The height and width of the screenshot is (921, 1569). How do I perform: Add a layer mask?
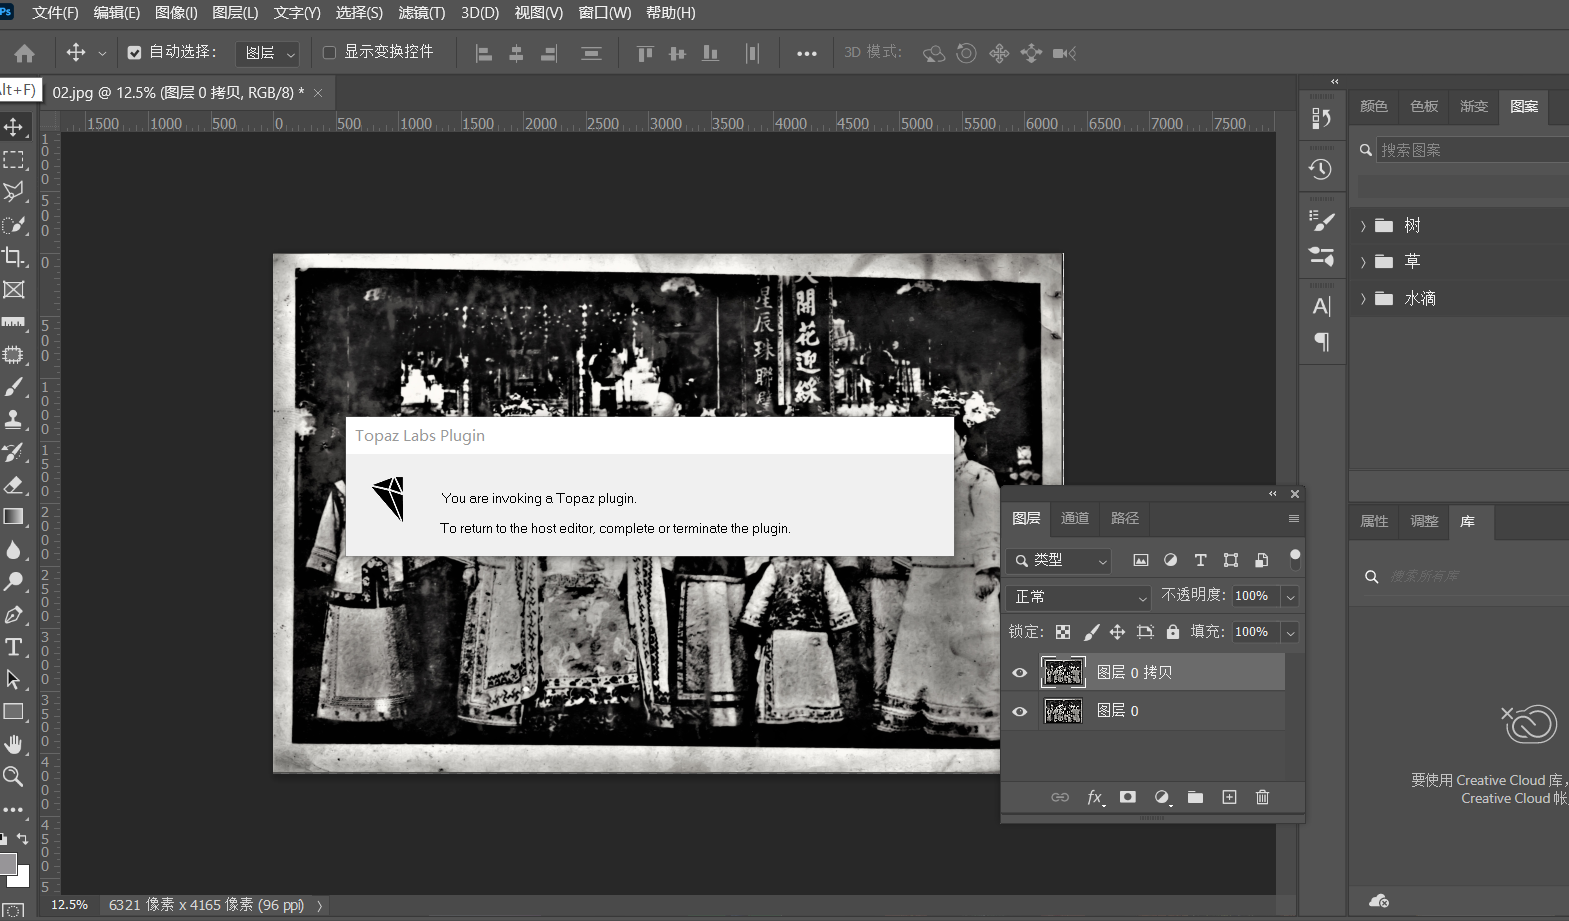pos(1128,797)
